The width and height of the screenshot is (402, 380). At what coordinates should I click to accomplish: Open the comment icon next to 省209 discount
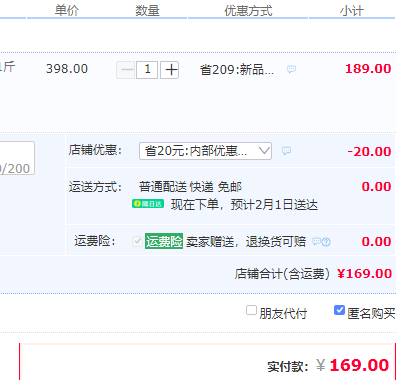coord(291,69)
